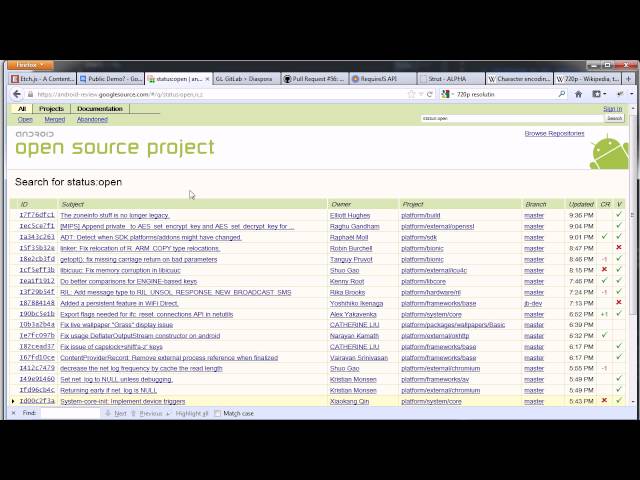
Task: Switch to the RequireJS API tab
Action: [x=382, y=79]
